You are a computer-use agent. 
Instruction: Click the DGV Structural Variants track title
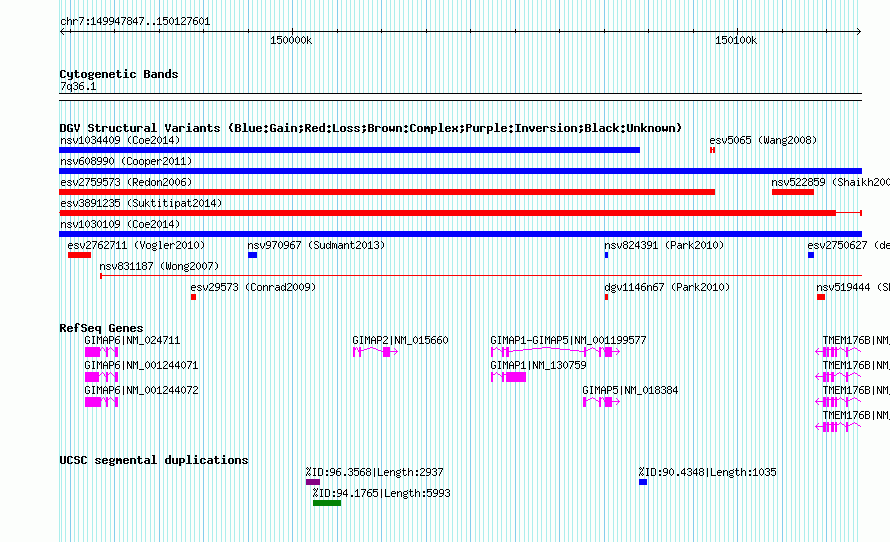371,128
